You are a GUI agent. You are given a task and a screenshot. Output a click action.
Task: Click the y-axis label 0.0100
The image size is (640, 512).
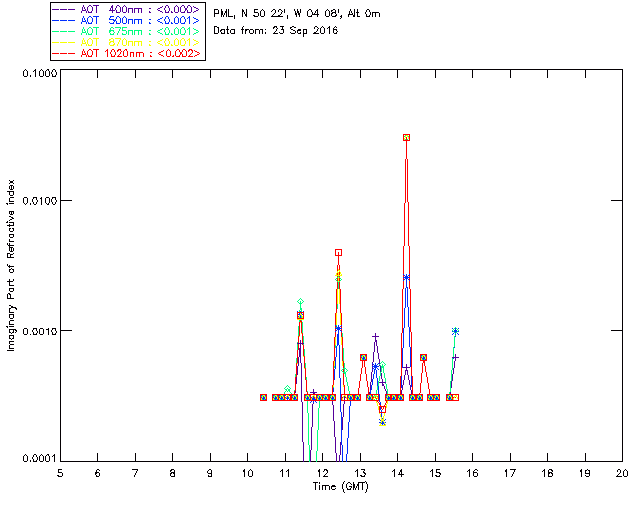tap(39, 201)
